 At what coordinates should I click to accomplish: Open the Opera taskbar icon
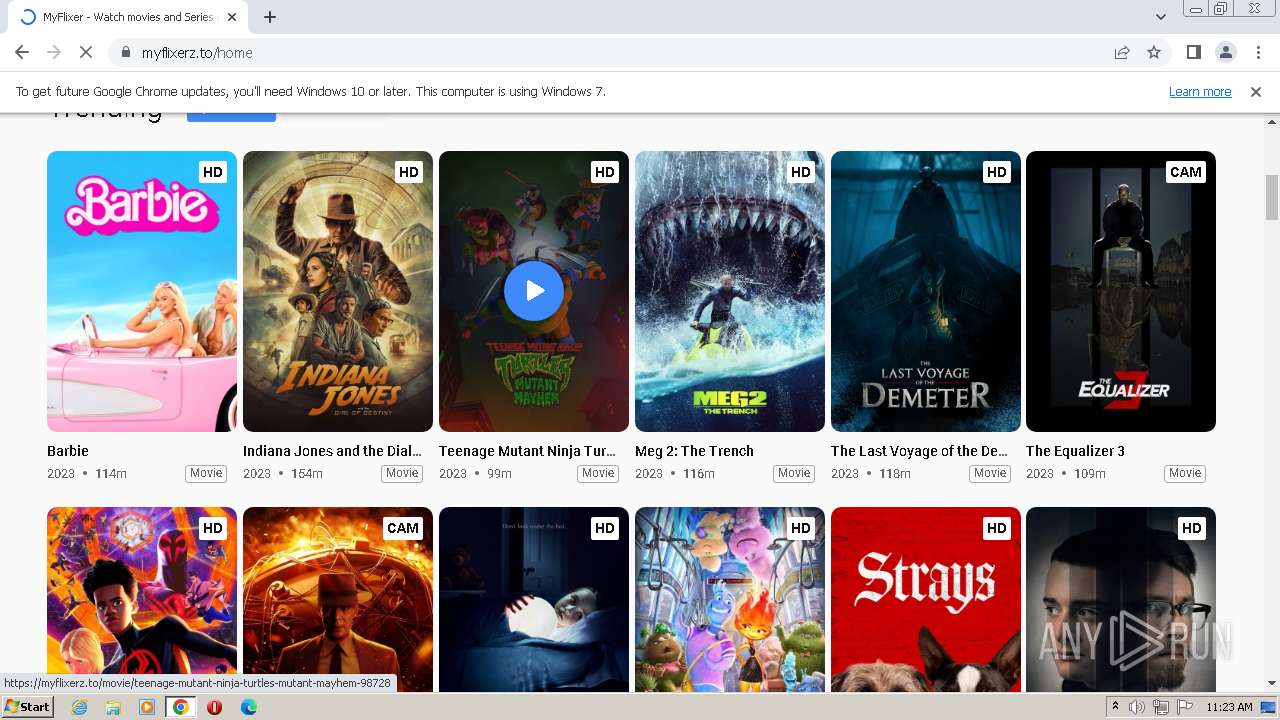tap(214, 707)
